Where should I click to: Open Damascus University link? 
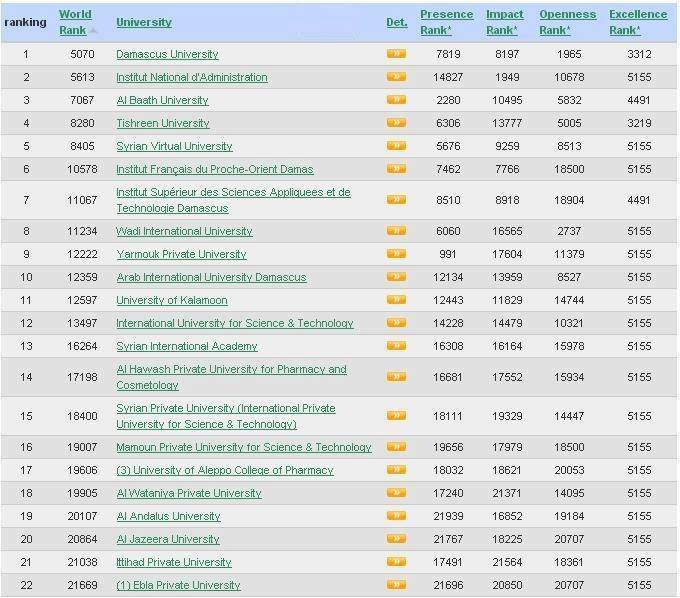167,54
